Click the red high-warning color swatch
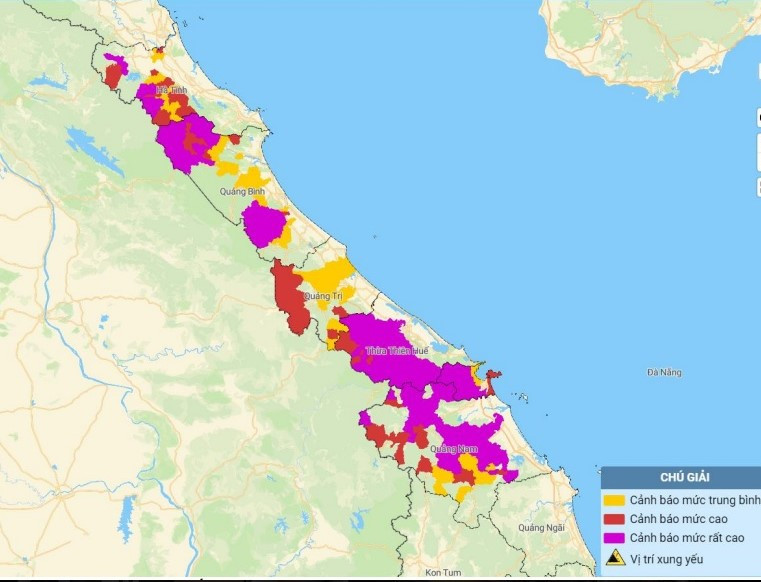761x582 pixels. pyautogui.click(x=615, y=519)
